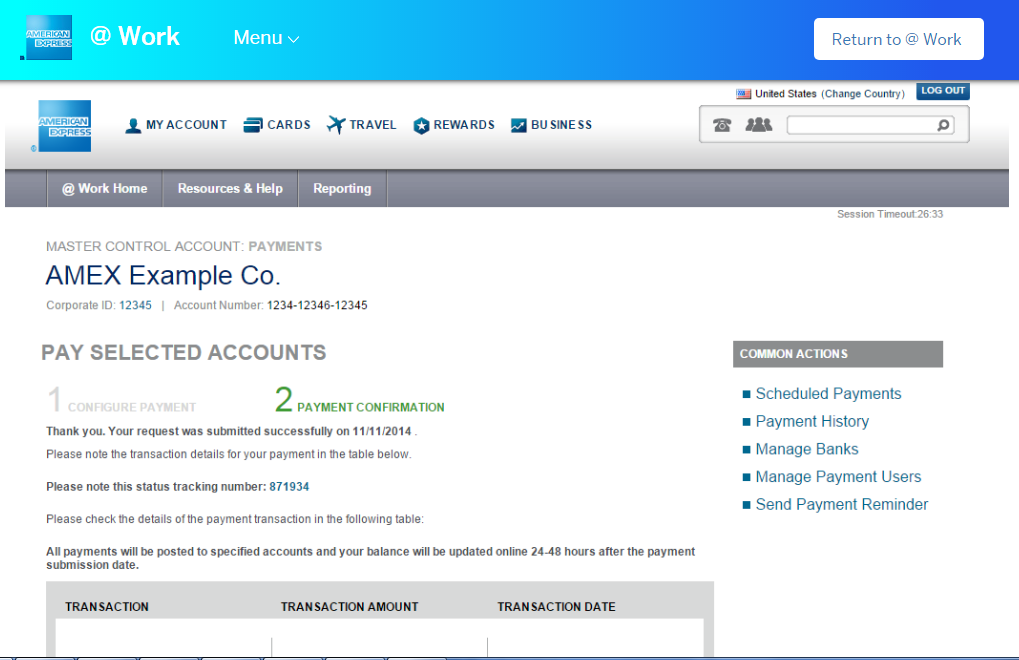Click the @ Work title in the banner

(x=135, y=36)
